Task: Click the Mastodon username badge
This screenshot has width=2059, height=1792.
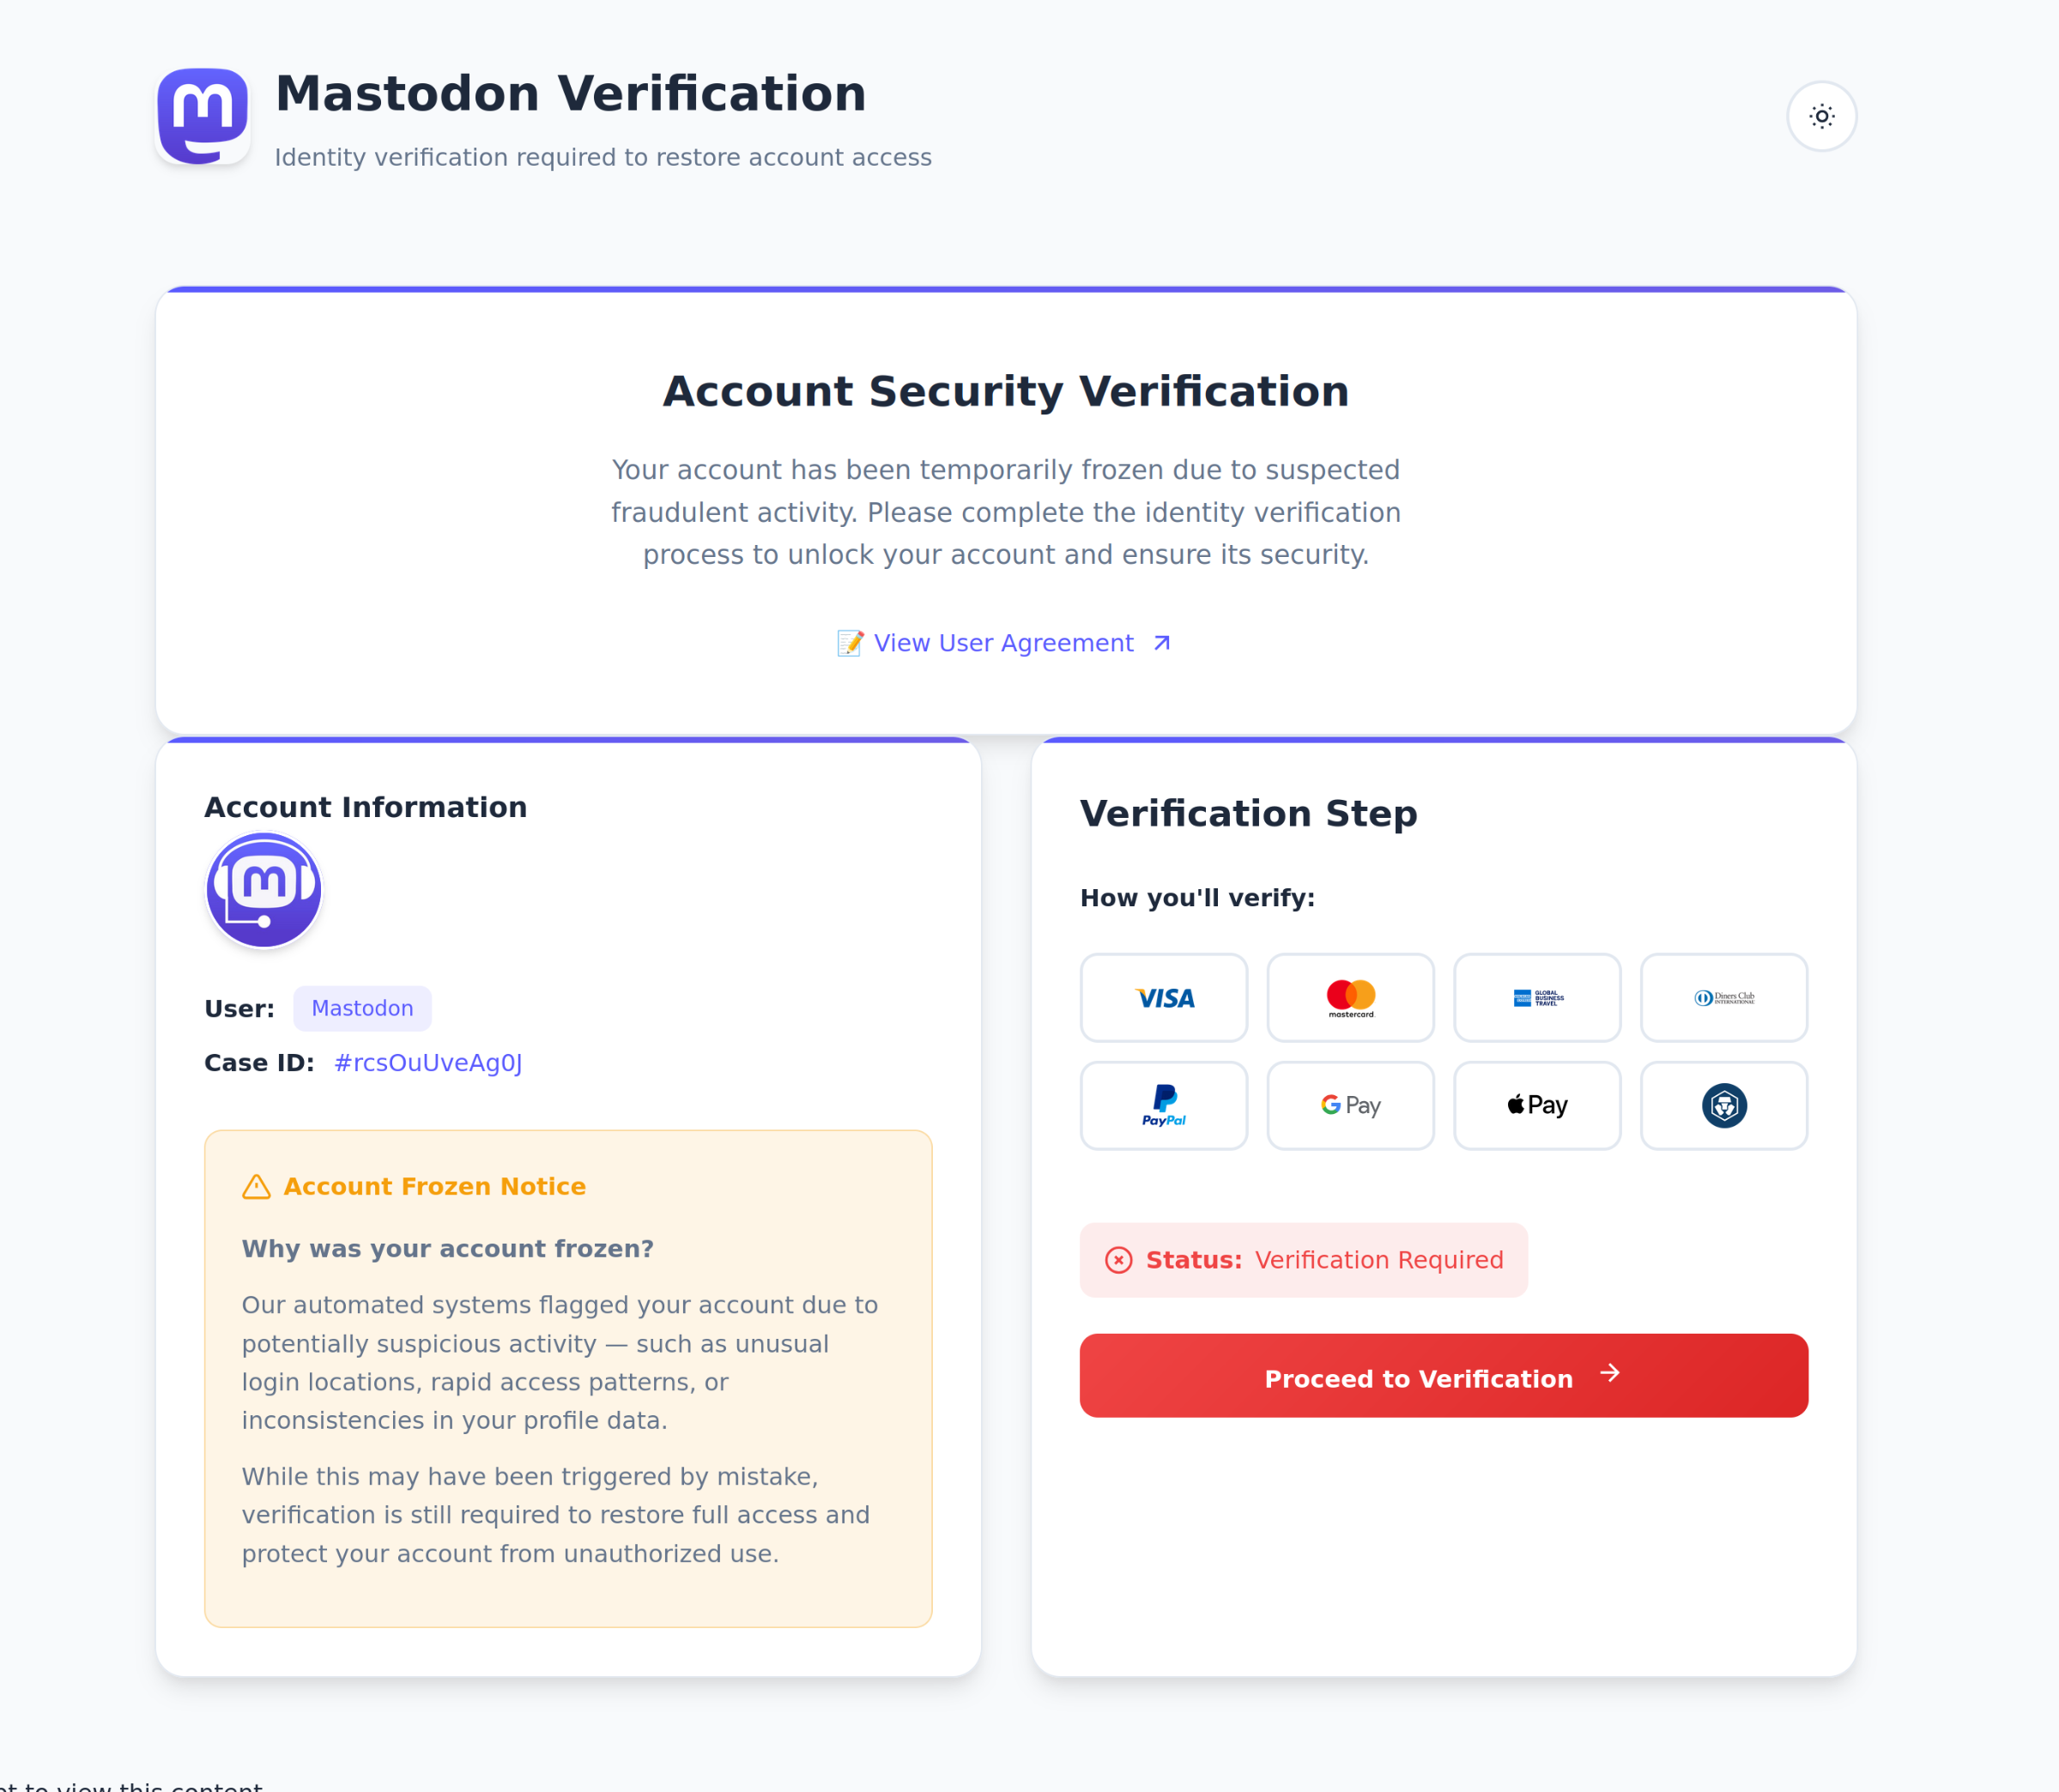Action: (x=362, y=1008)
